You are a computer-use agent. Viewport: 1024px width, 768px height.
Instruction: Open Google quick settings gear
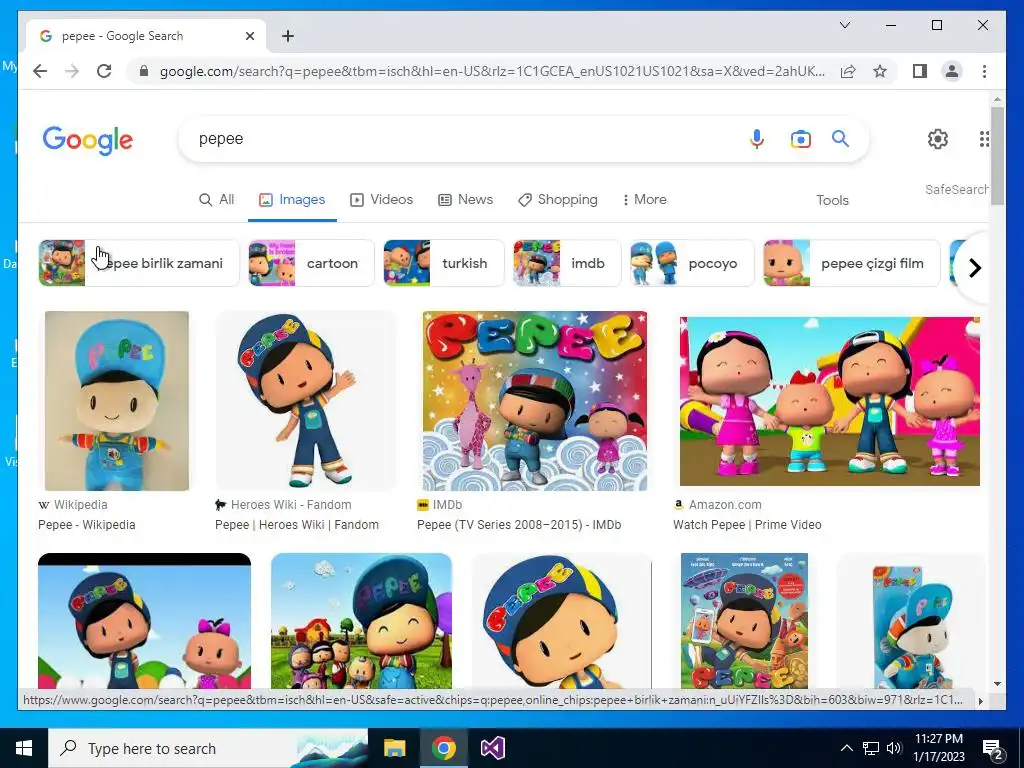(938, 138)
